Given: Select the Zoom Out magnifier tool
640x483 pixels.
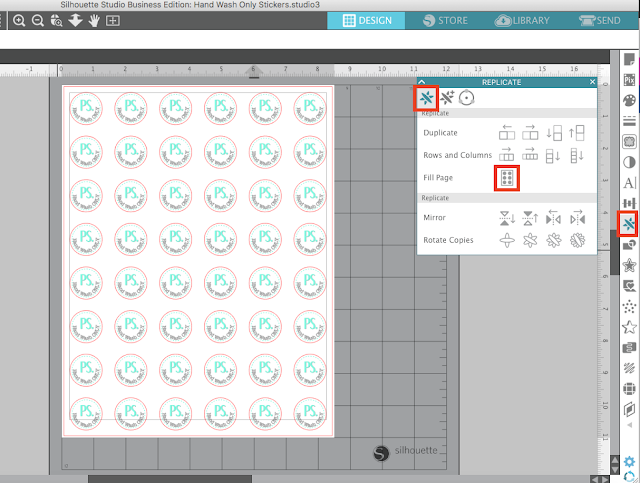Looking at the screenshot, I should (x=38, y=20).
